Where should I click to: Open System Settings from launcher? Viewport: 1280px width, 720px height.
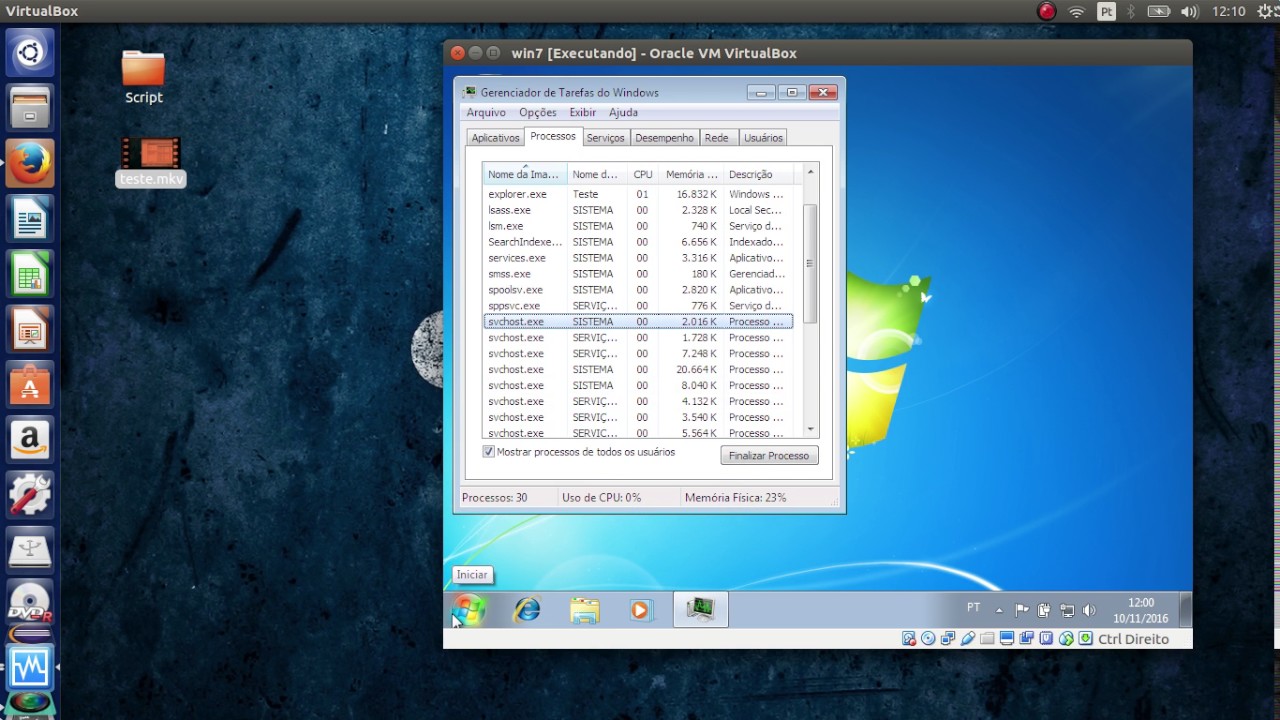click(x=30, y=496)
